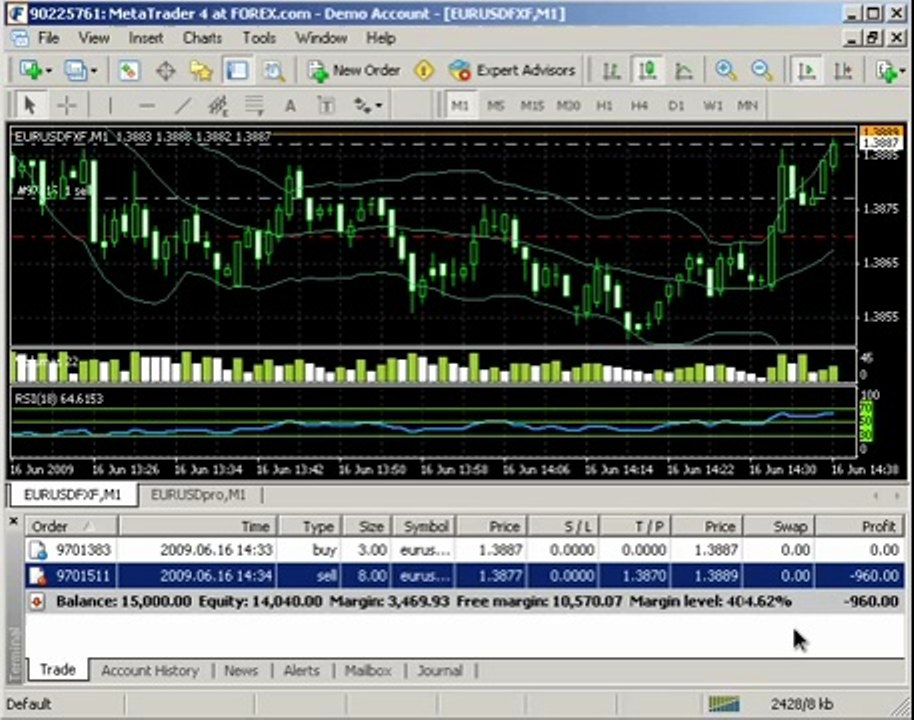Screen dimensions: 914x720
Task: Switch to candlestick chart mode
Action: (x=647, y=70)
